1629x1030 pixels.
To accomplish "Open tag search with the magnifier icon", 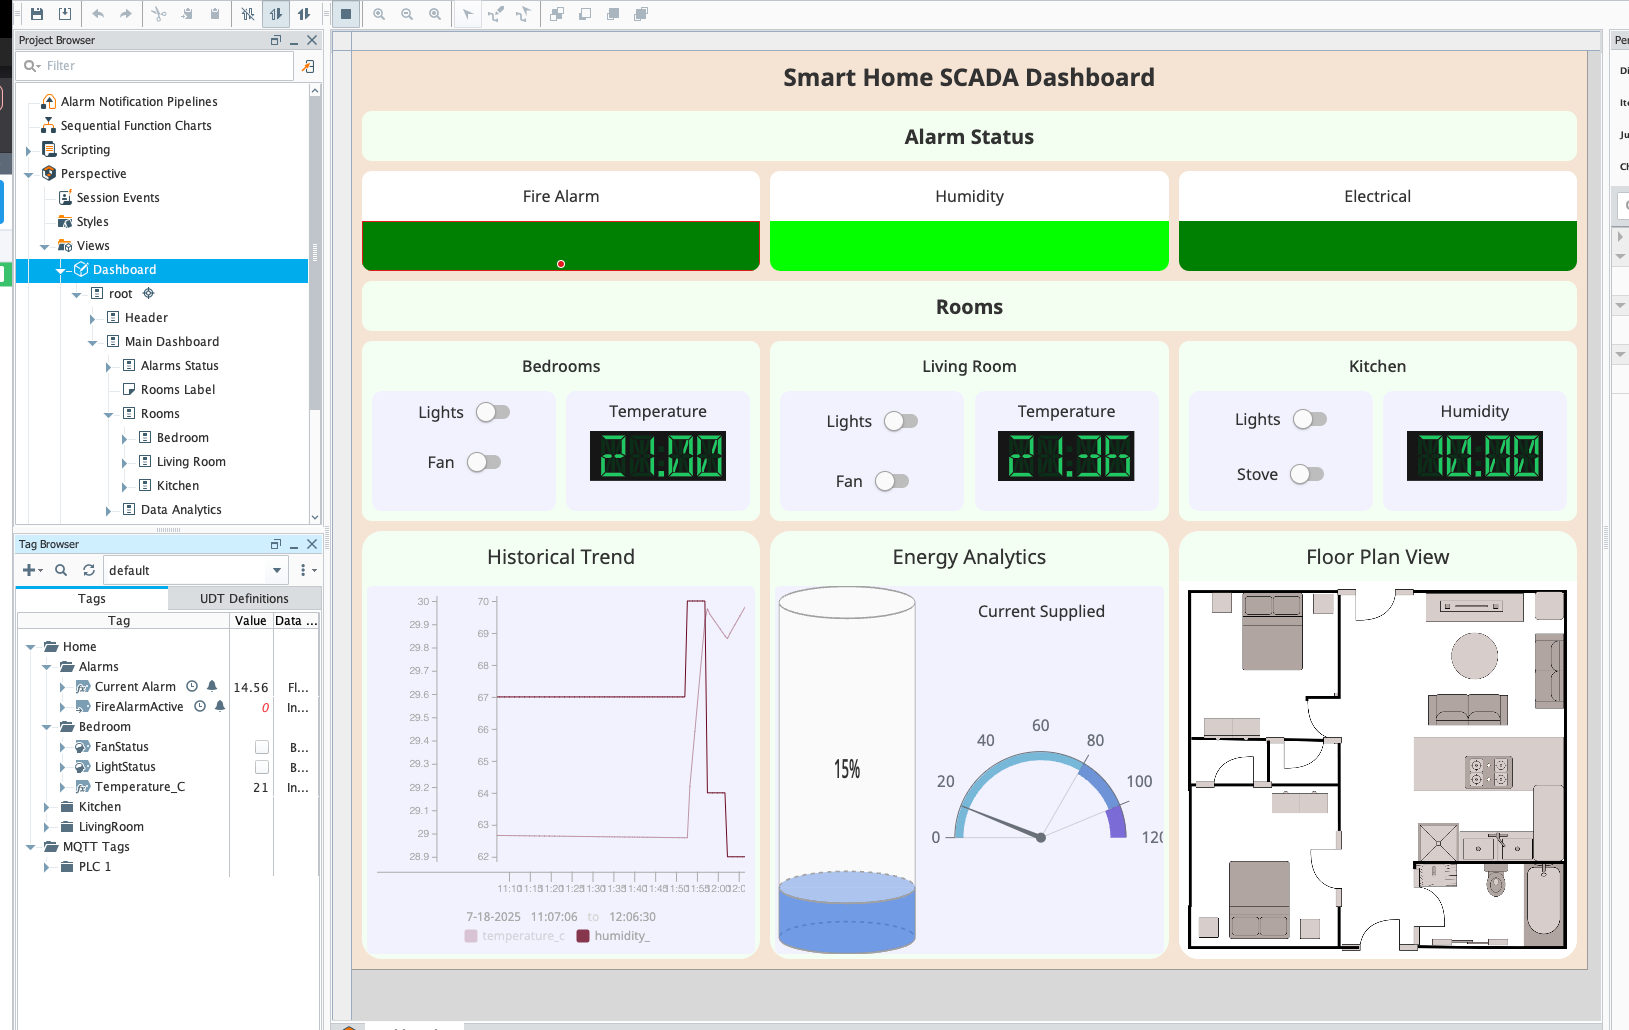I will 60,570.
